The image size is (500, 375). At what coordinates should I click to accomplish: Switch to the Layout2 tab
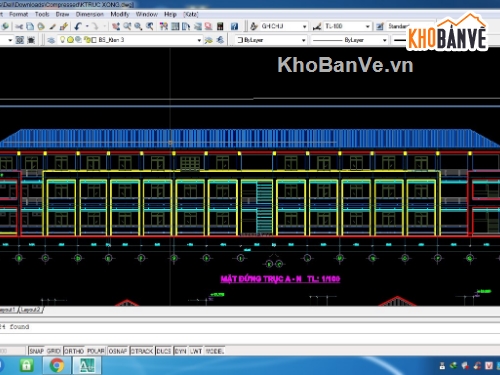point(31,310)
